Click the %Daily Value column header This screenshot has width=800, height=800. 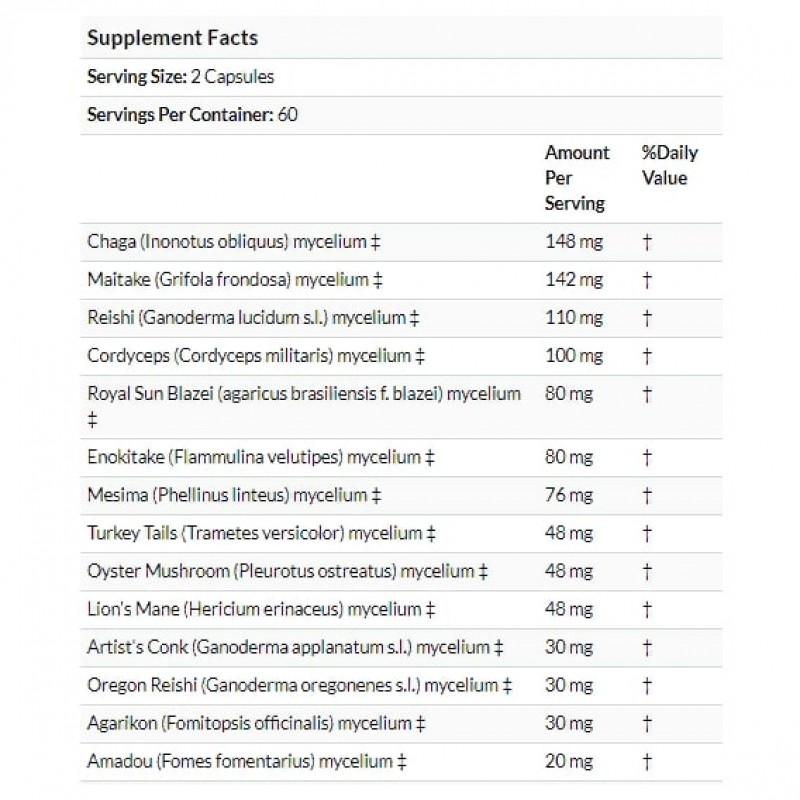pos(669,165)
